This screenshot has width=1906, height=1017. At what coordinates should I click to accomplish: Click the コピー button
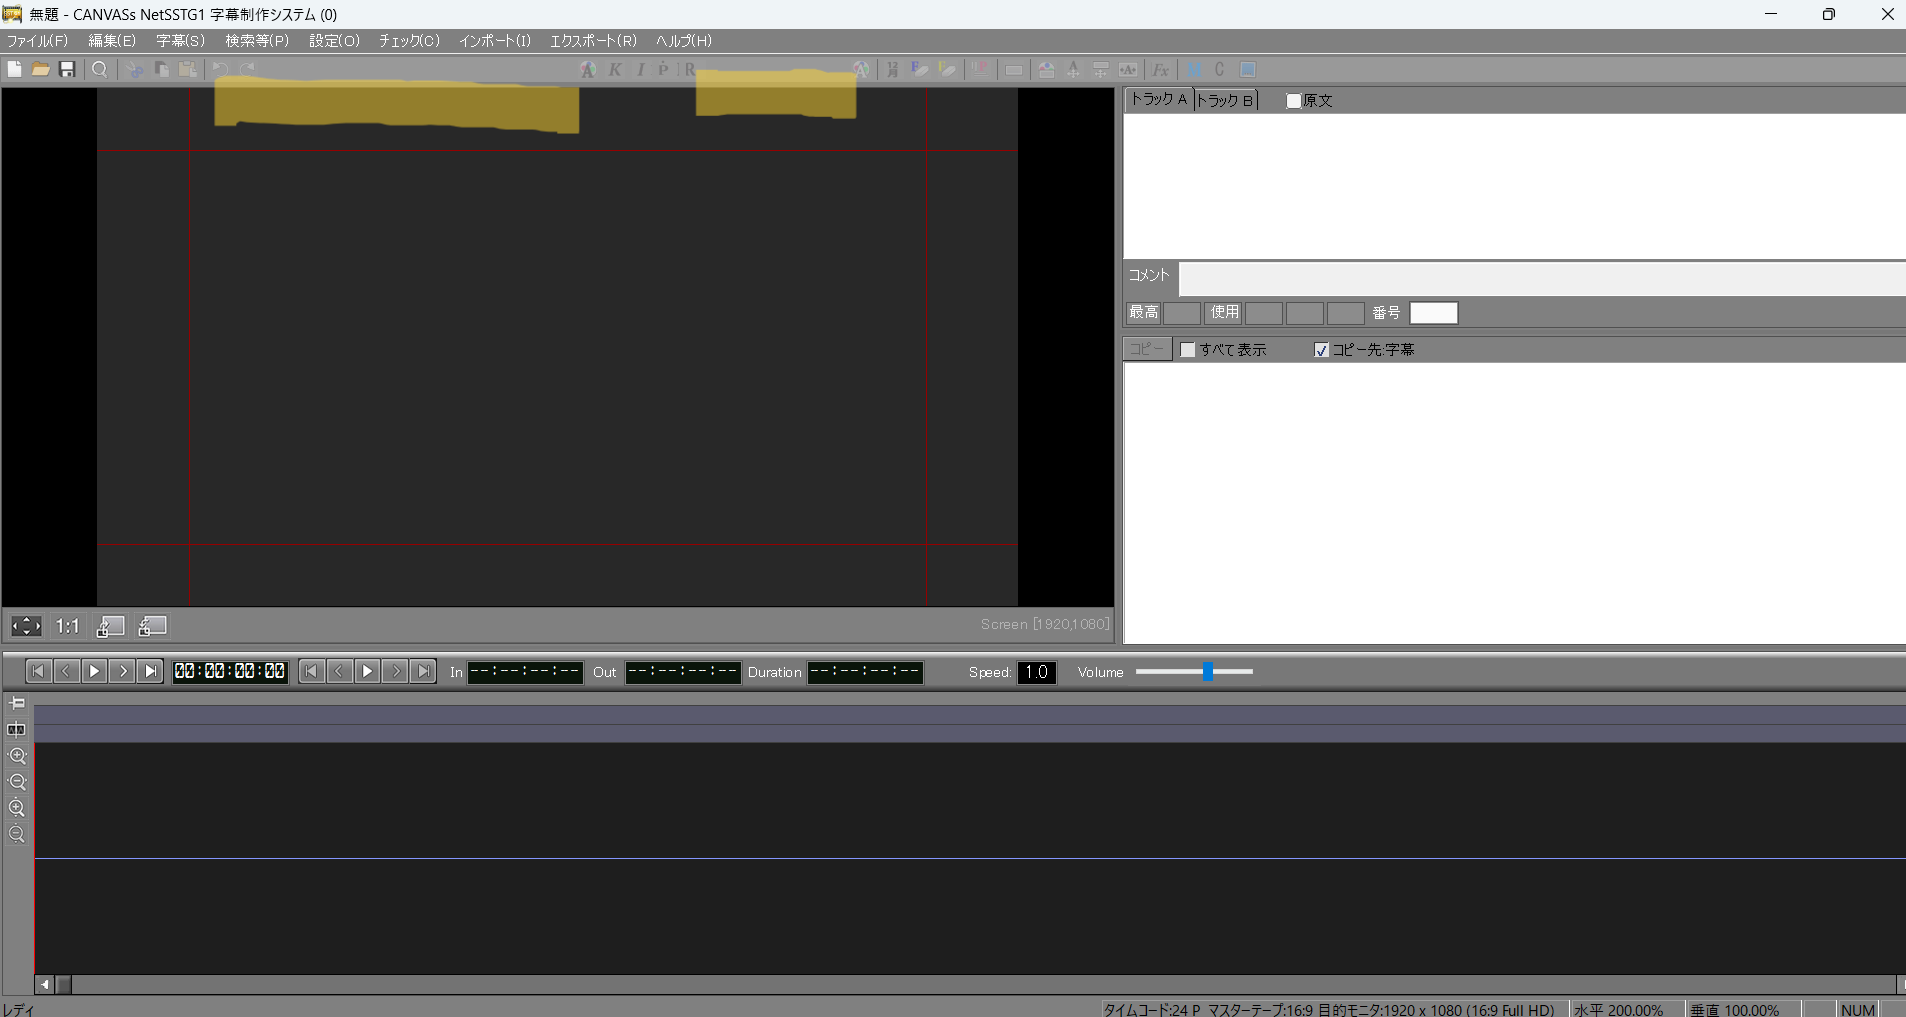point(1147,349)
